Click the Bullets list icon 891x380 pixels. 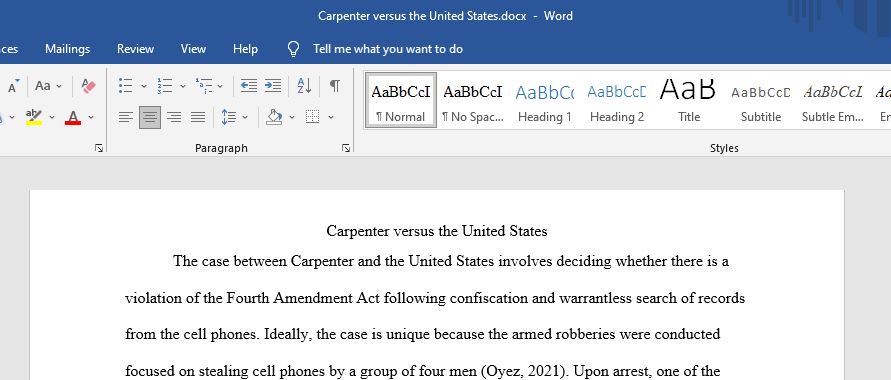point(126,86)
